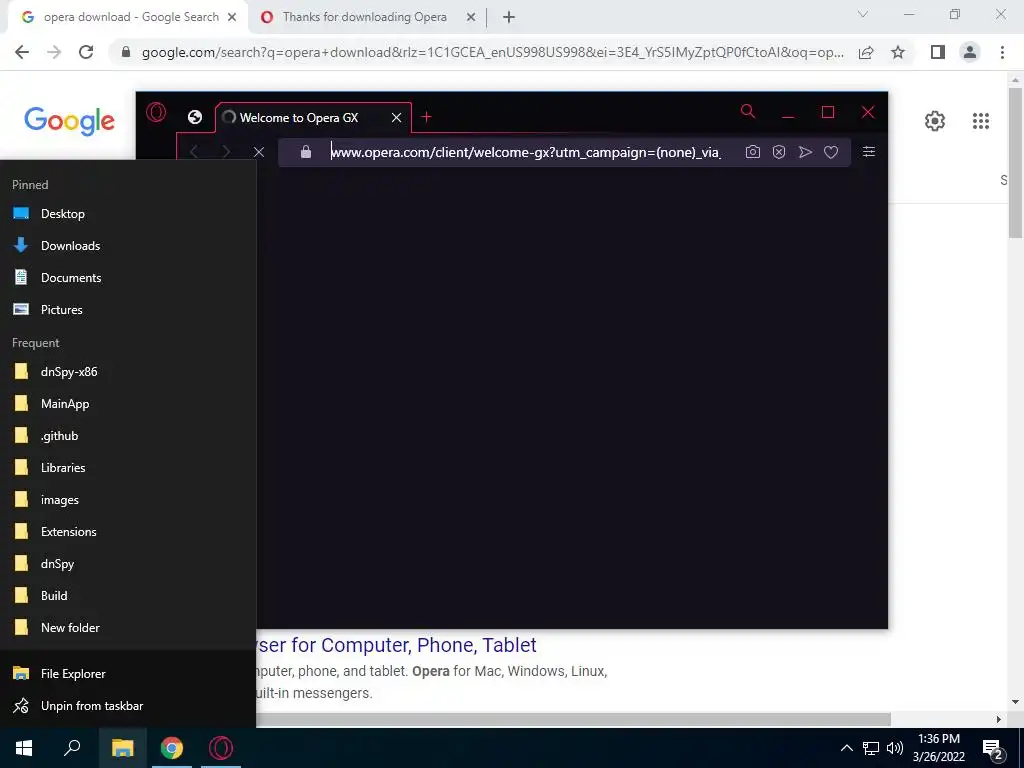
Task: Open Pictures from the jump list
Action: [128, 310]
